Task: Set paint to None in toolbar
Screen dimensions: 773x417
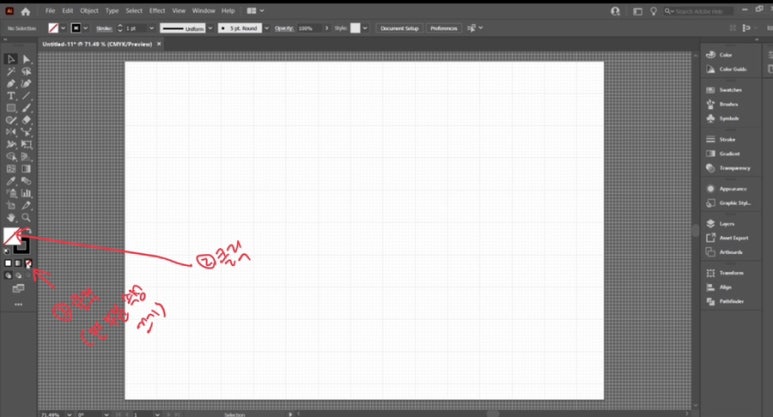Action: click(29, 263)
